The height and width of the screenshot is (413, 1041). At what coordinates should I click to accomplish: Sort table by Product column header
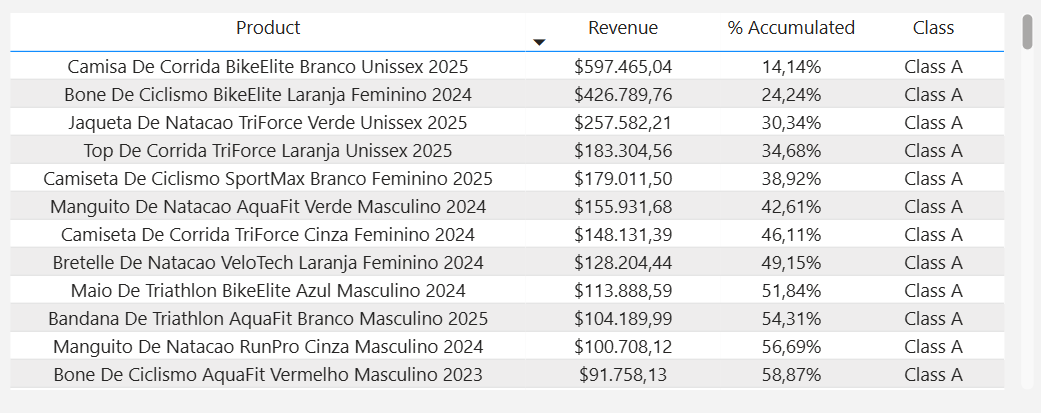268,28
